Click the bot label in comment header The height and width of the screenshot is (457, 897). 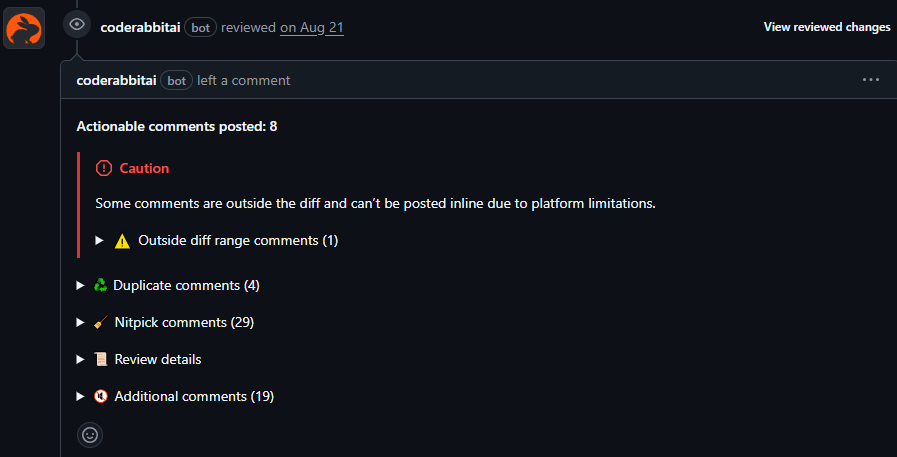[176, 81]
